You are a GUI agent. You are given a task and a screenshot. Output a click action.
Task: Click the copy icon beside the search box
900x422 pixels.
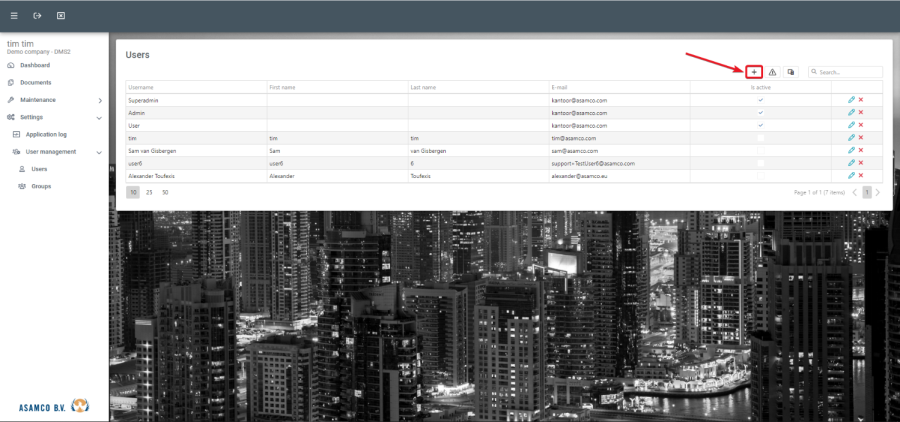(791, 72)
